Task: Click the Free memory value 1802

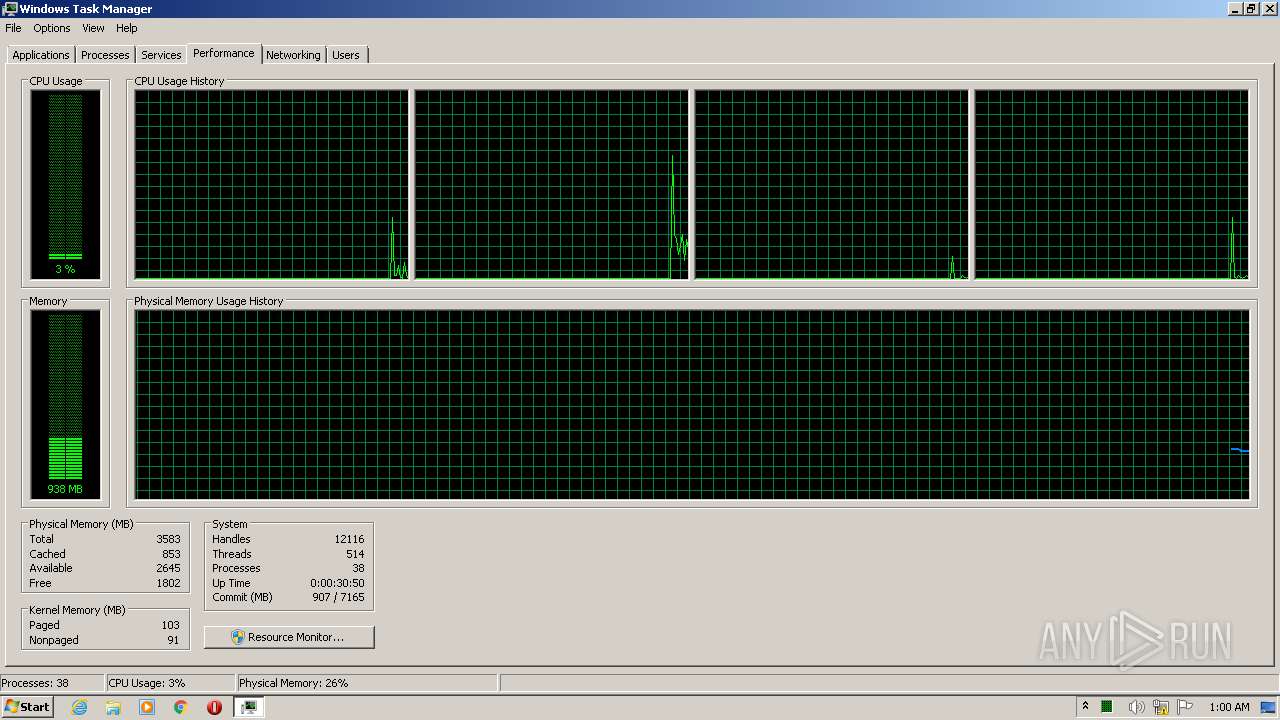Action: click(168, 583)
